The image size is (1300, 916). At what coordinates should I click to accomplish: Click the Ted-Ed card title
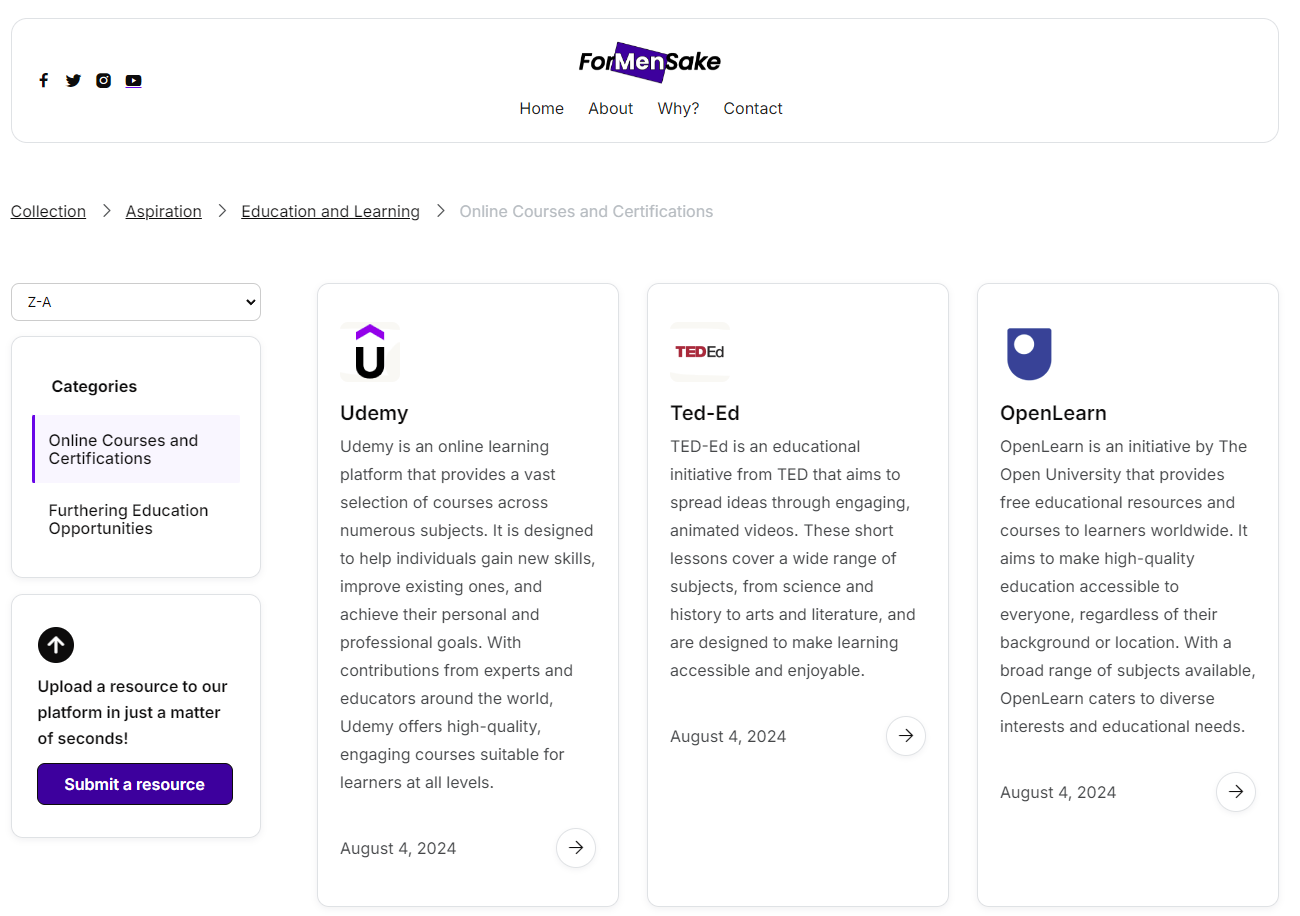(x=705, y=413)
